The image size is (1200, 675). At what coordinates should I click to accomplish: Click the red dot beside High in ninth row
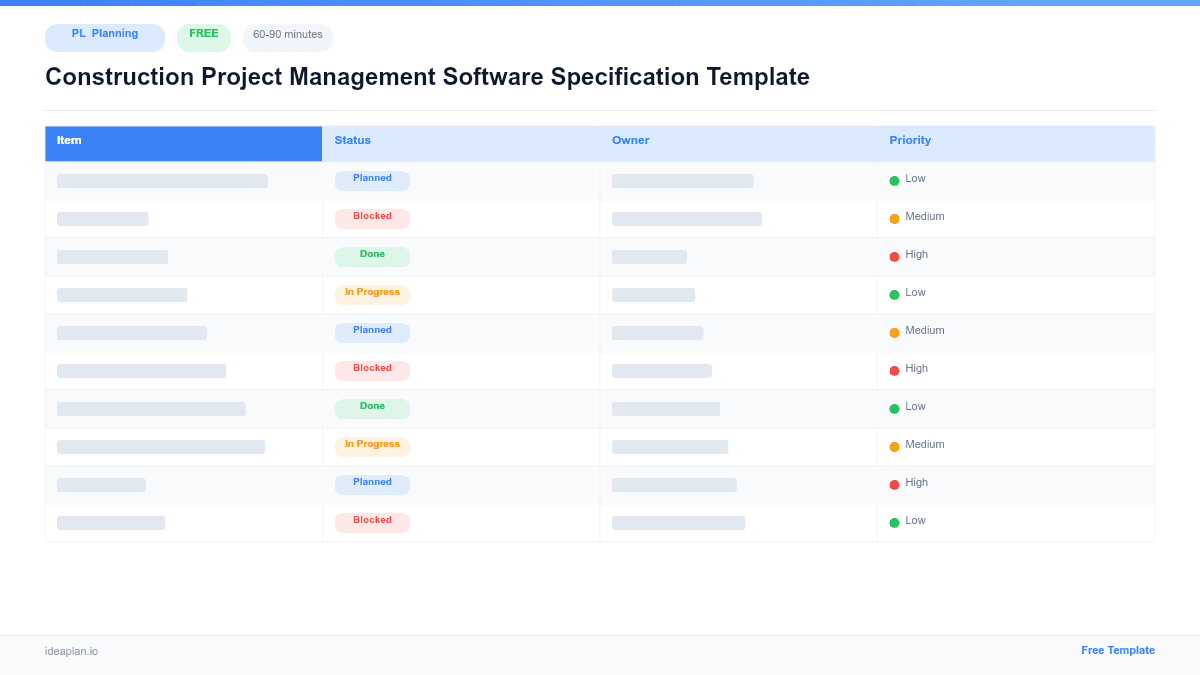(x=893, y=483)
